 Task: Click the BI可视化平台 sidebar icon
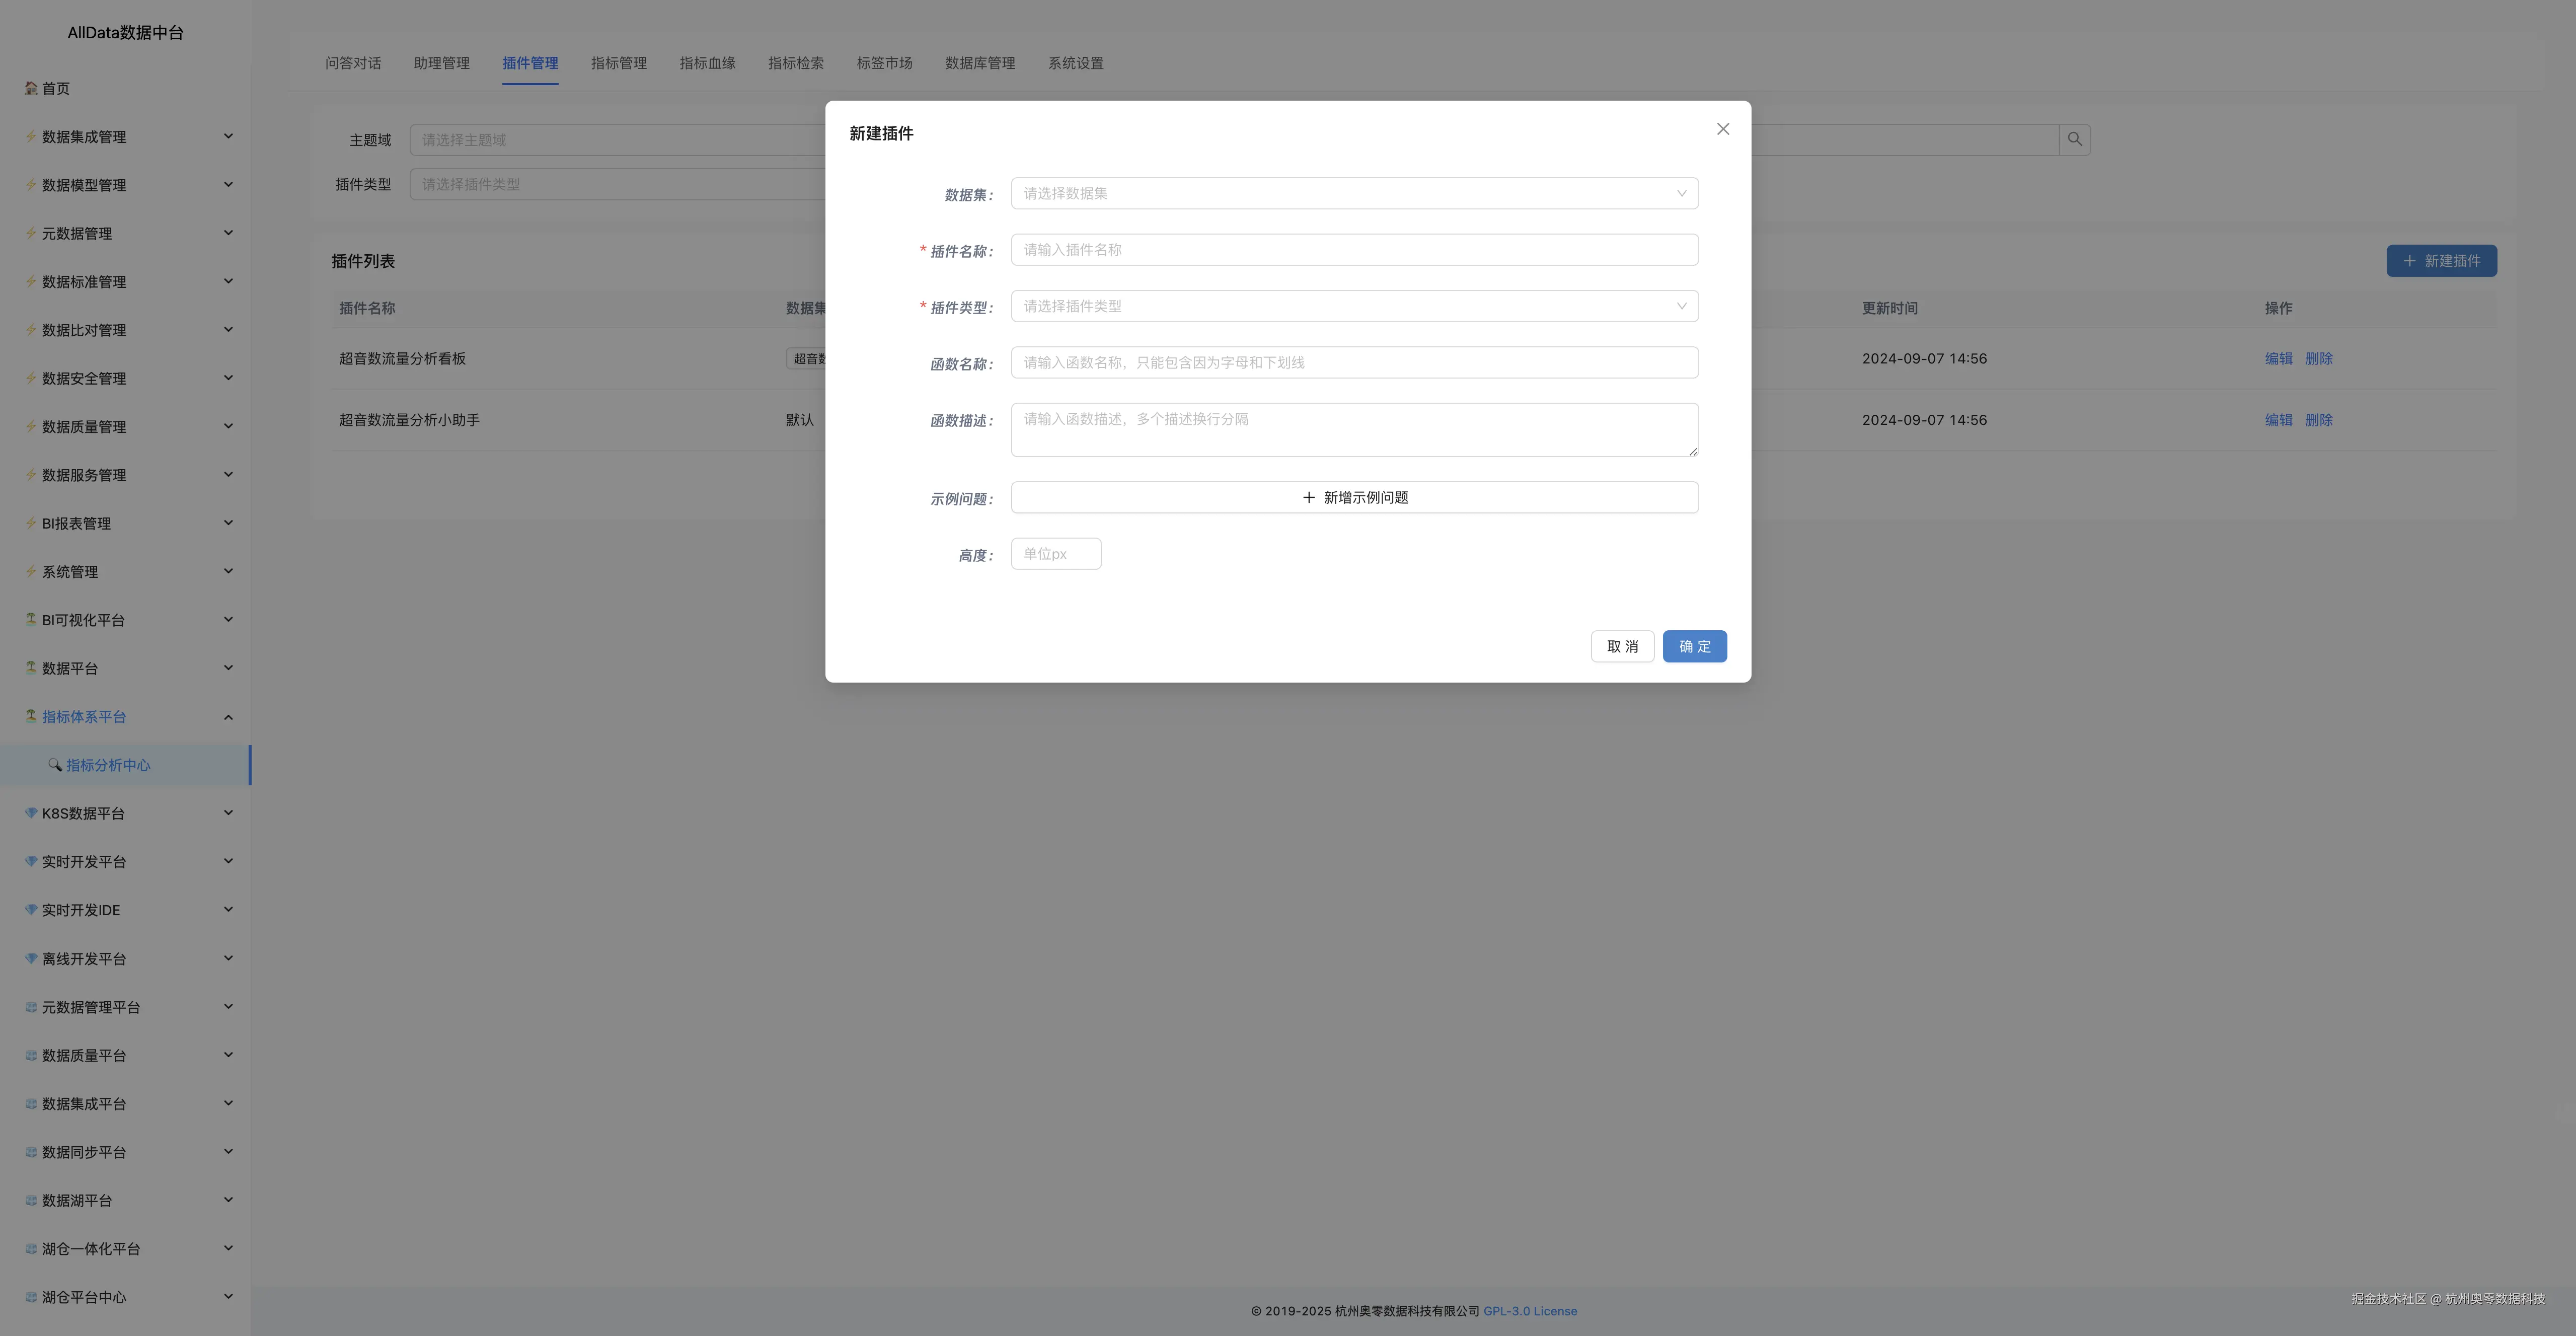[31, 620]
